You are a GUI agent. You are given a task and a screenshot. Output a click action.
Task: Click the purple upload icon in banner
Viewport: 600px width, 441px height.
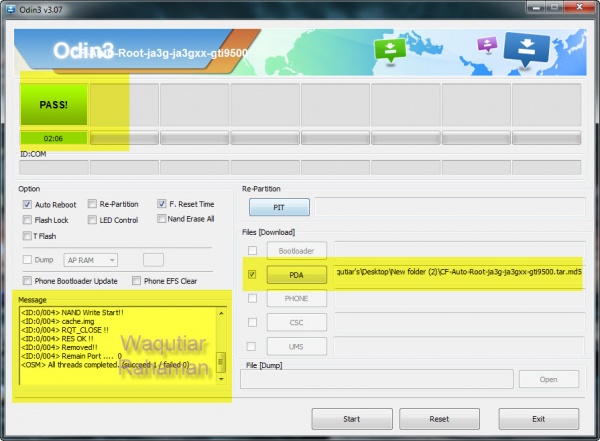pyautogui.click(x=487, y=44)
